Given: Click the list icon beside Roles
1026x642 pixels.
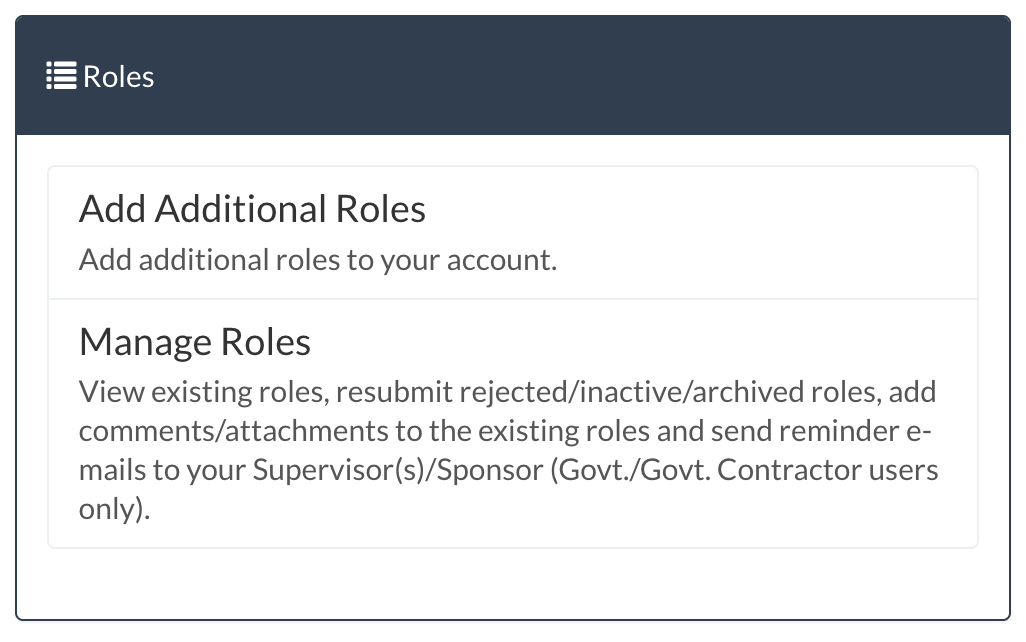Looking at the screenshot, I should click(62, 77).
